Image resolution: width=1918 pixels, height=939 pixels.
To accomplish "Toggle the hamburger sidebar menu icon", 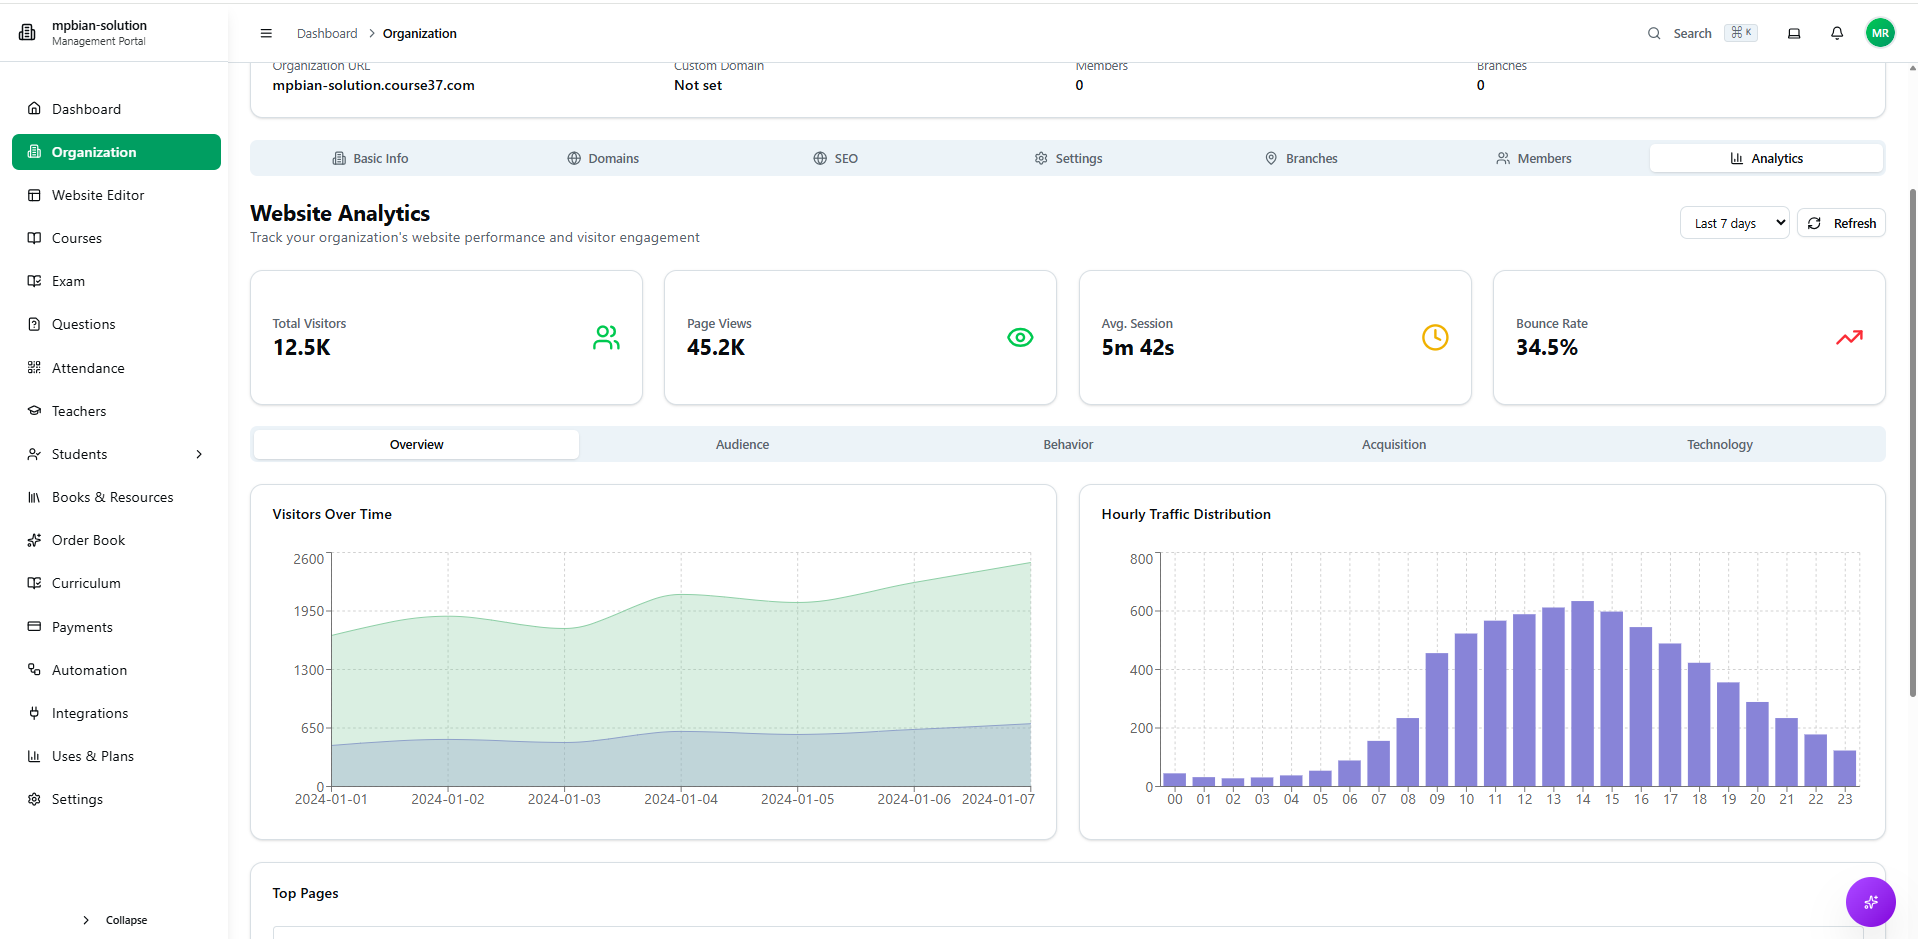I will point(266,33).
